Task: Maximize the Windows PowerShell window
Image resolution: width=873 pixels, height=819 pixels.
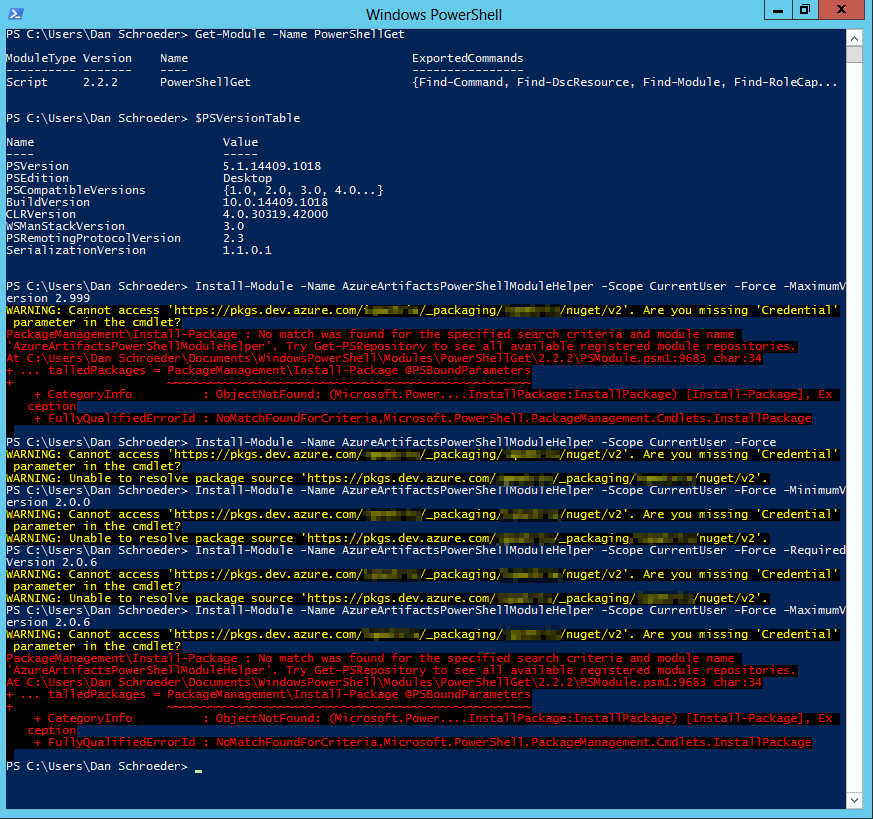Action: 805,10
